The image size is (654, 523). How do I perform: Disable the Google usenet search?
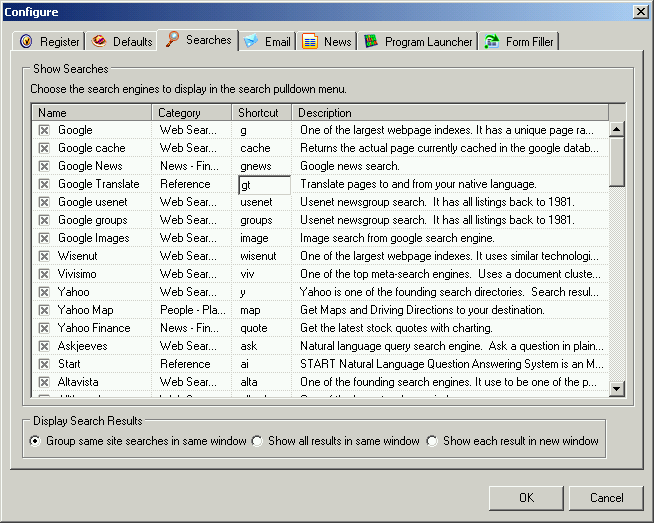[44, 202]
